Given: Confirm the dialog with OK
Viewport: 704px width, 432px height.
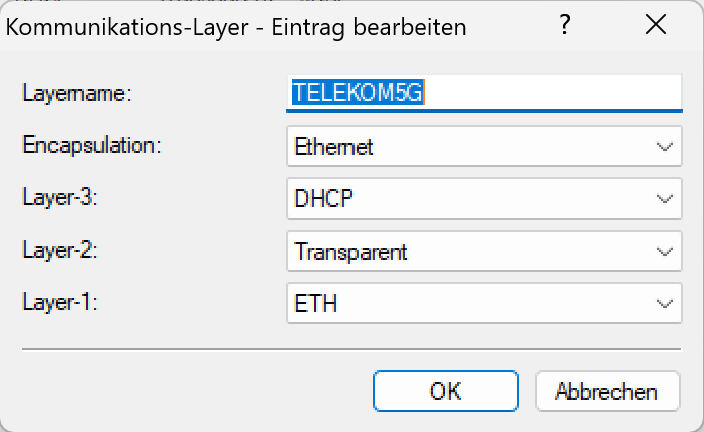Looking at the screenshot, I should (445, 390).
